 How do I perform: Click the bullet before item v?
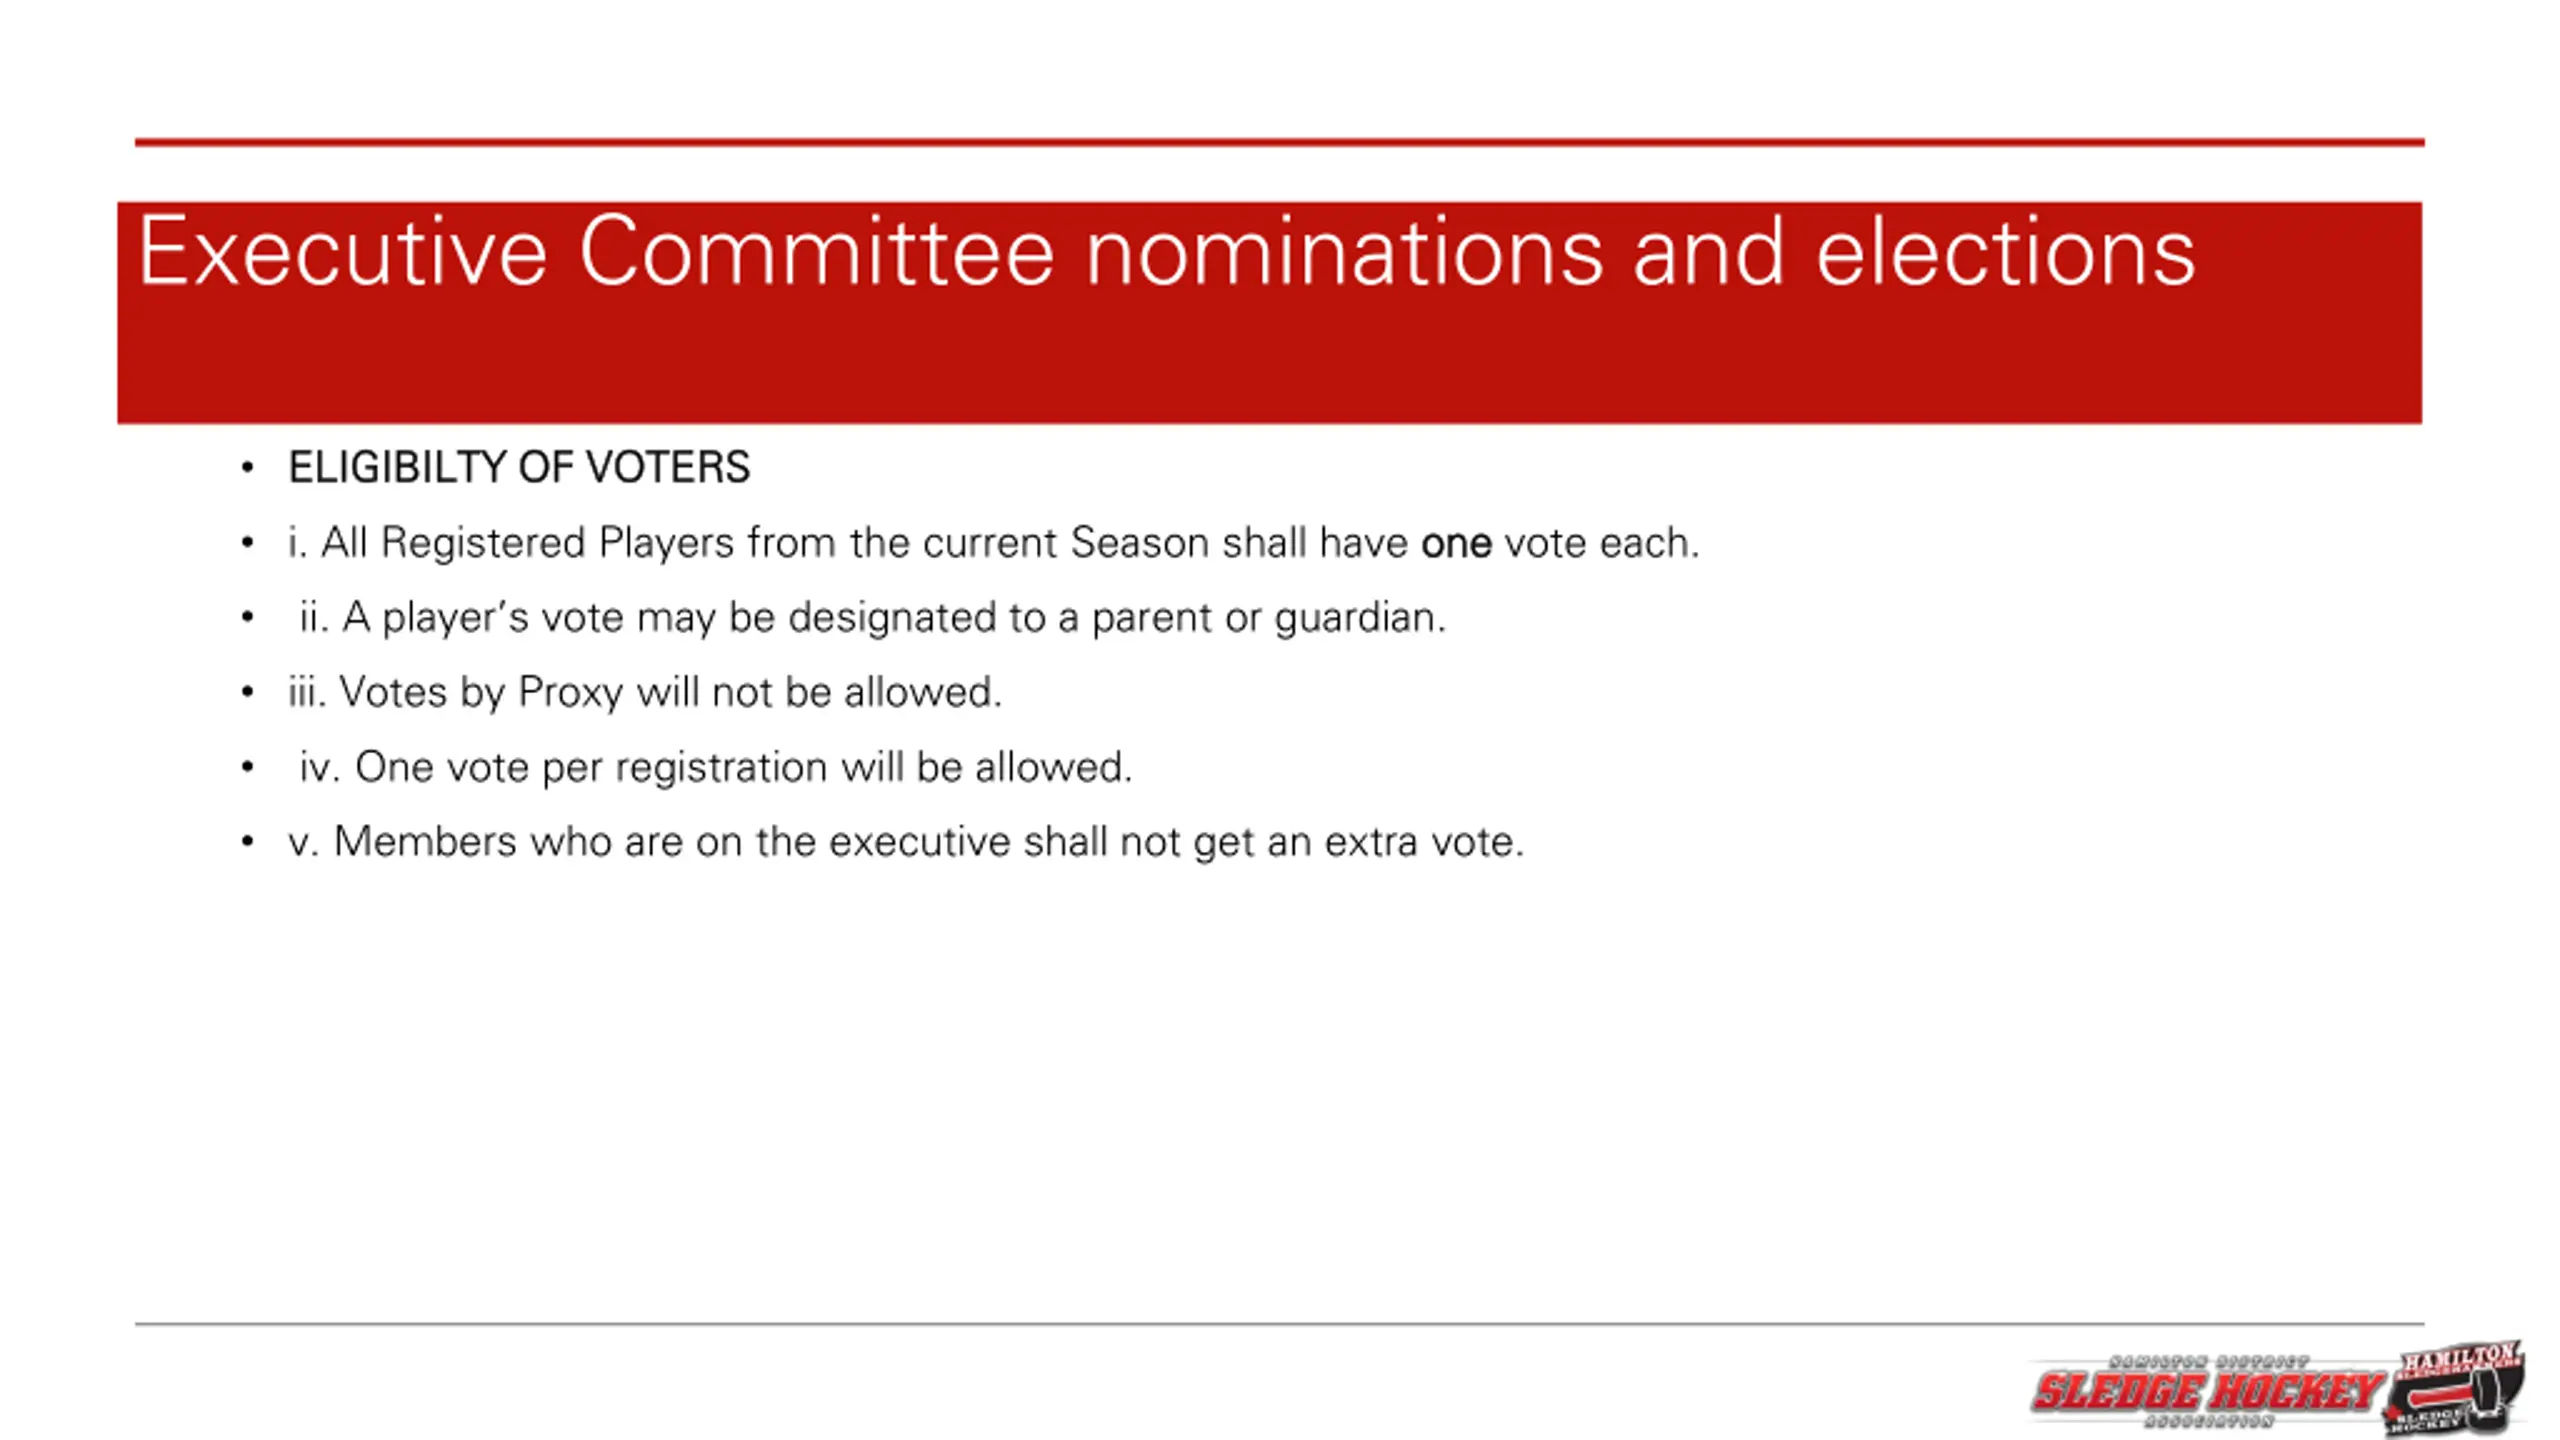[248, 842]
